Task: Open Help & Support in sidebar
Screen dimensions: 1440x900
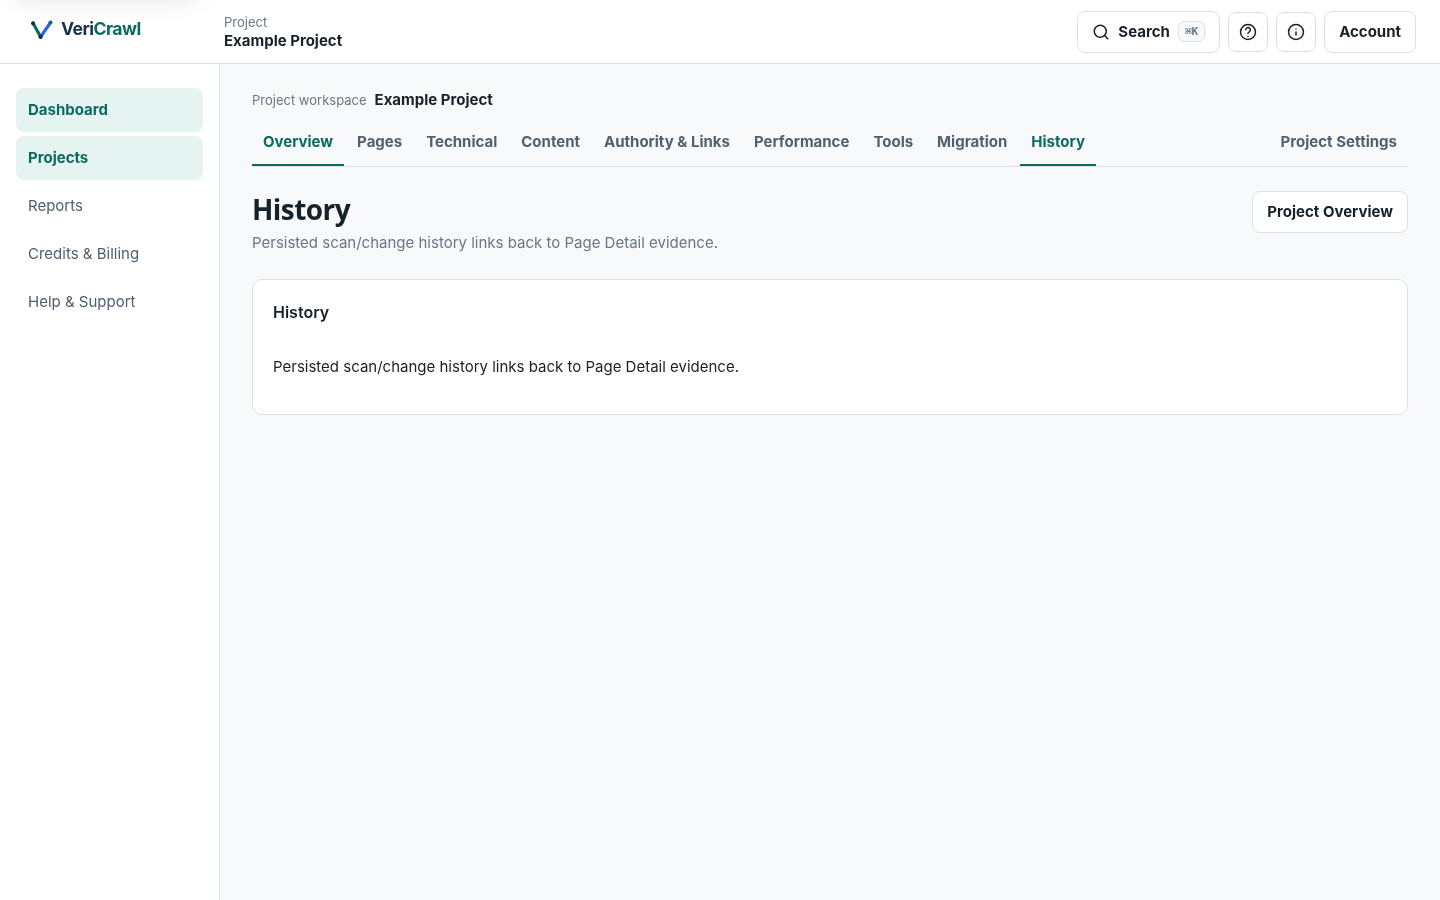Action: pyautogui.click(x=109, y=302)
